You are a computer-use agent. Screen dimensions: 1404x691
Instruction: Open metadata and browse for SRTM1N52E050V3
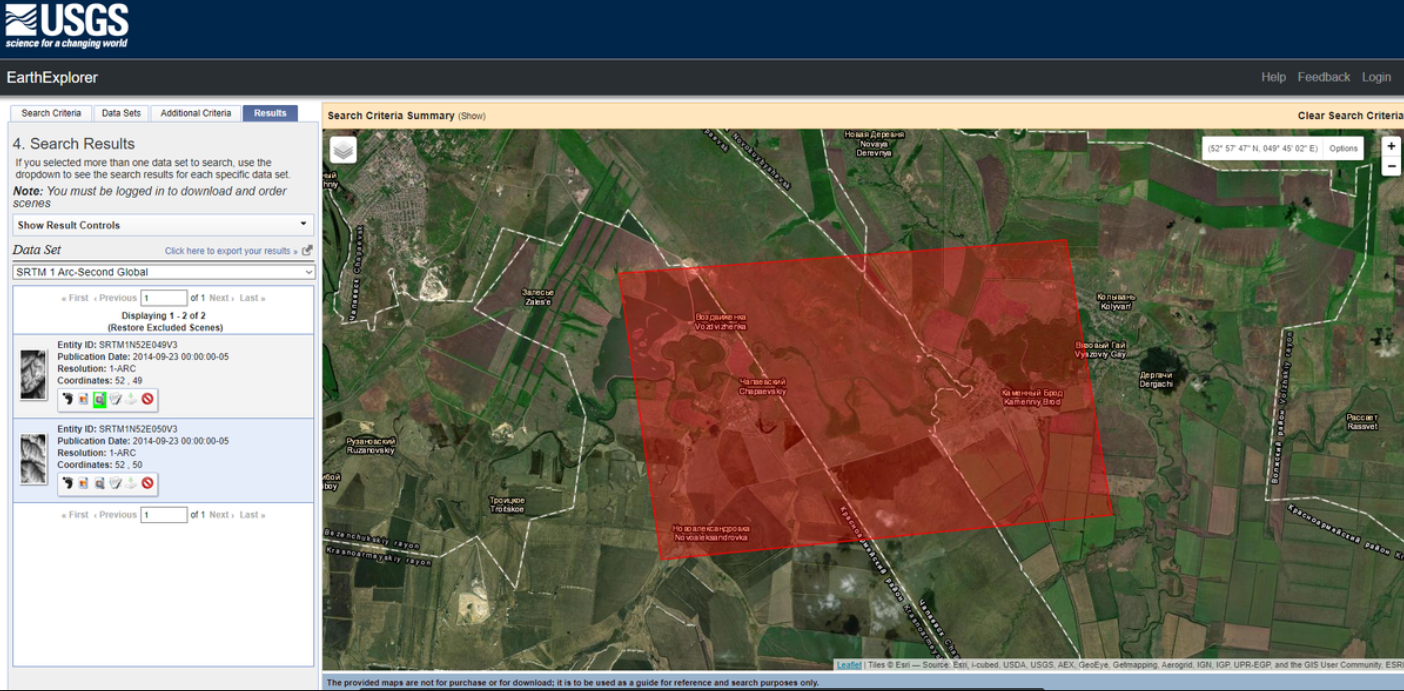tap(99, 483)
